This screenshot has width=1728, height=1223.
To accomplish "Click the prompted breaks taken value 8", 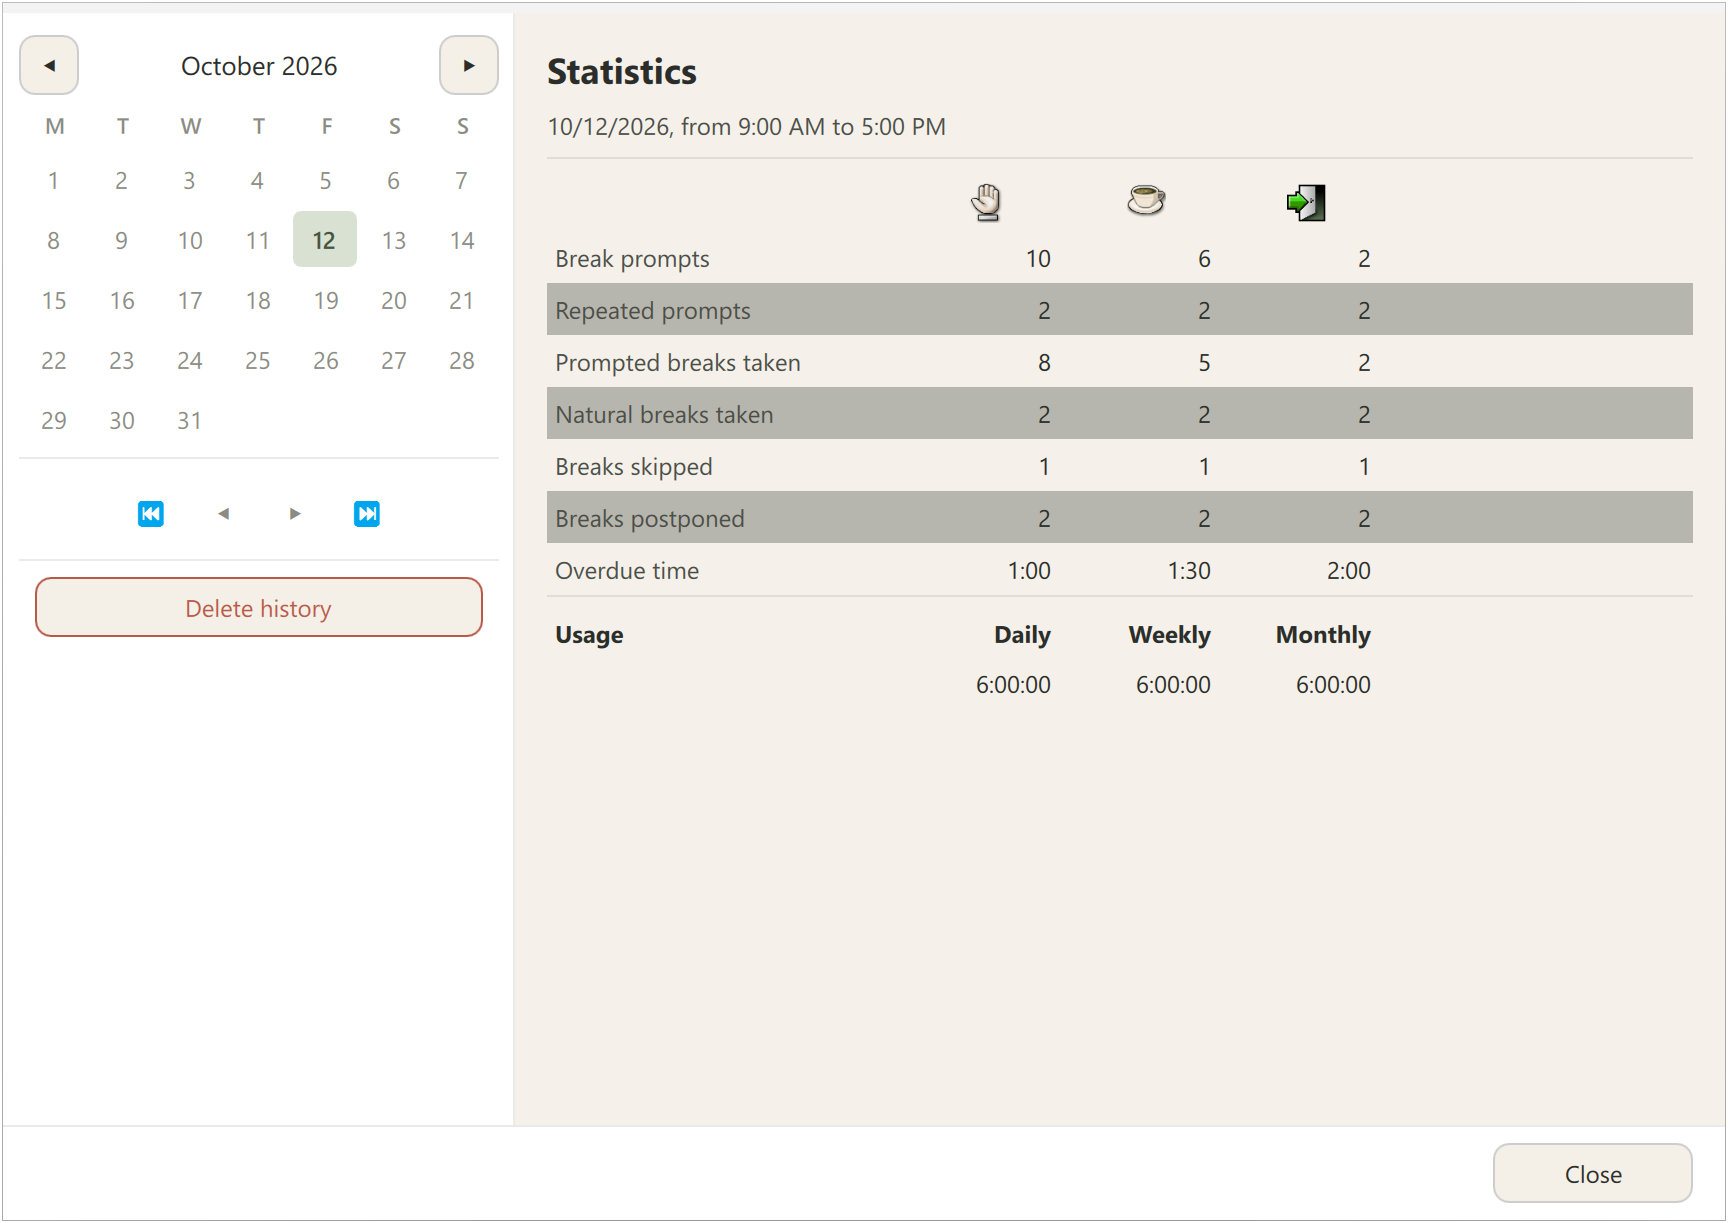I will pyautogui.click(x=1044, y=363).
